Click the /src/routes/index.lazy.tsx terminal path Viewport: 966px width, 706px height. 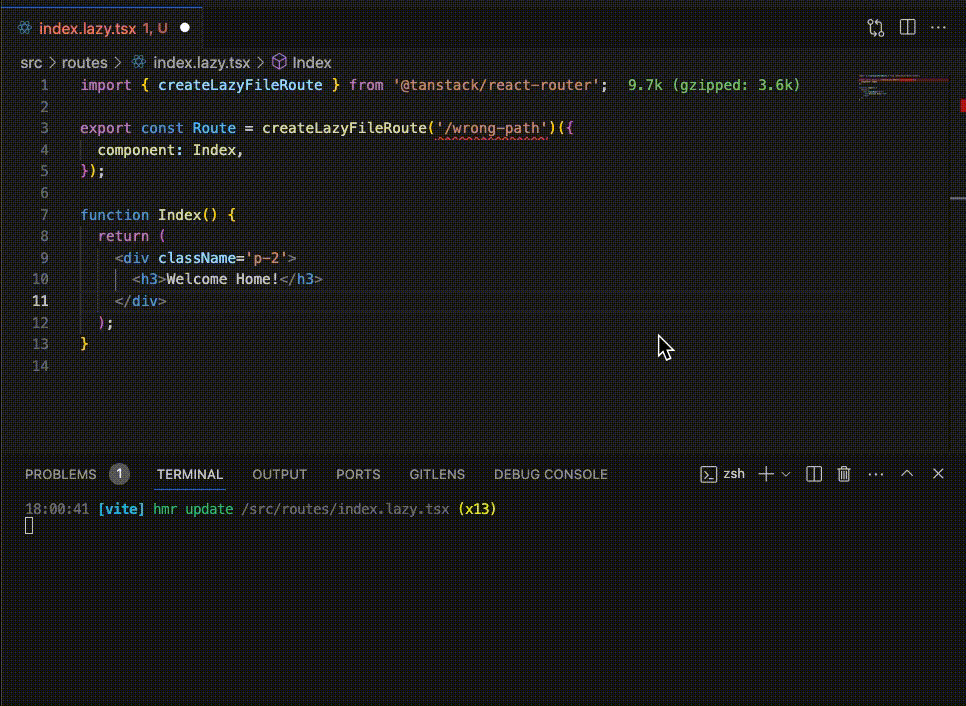[x=345, y=509]
